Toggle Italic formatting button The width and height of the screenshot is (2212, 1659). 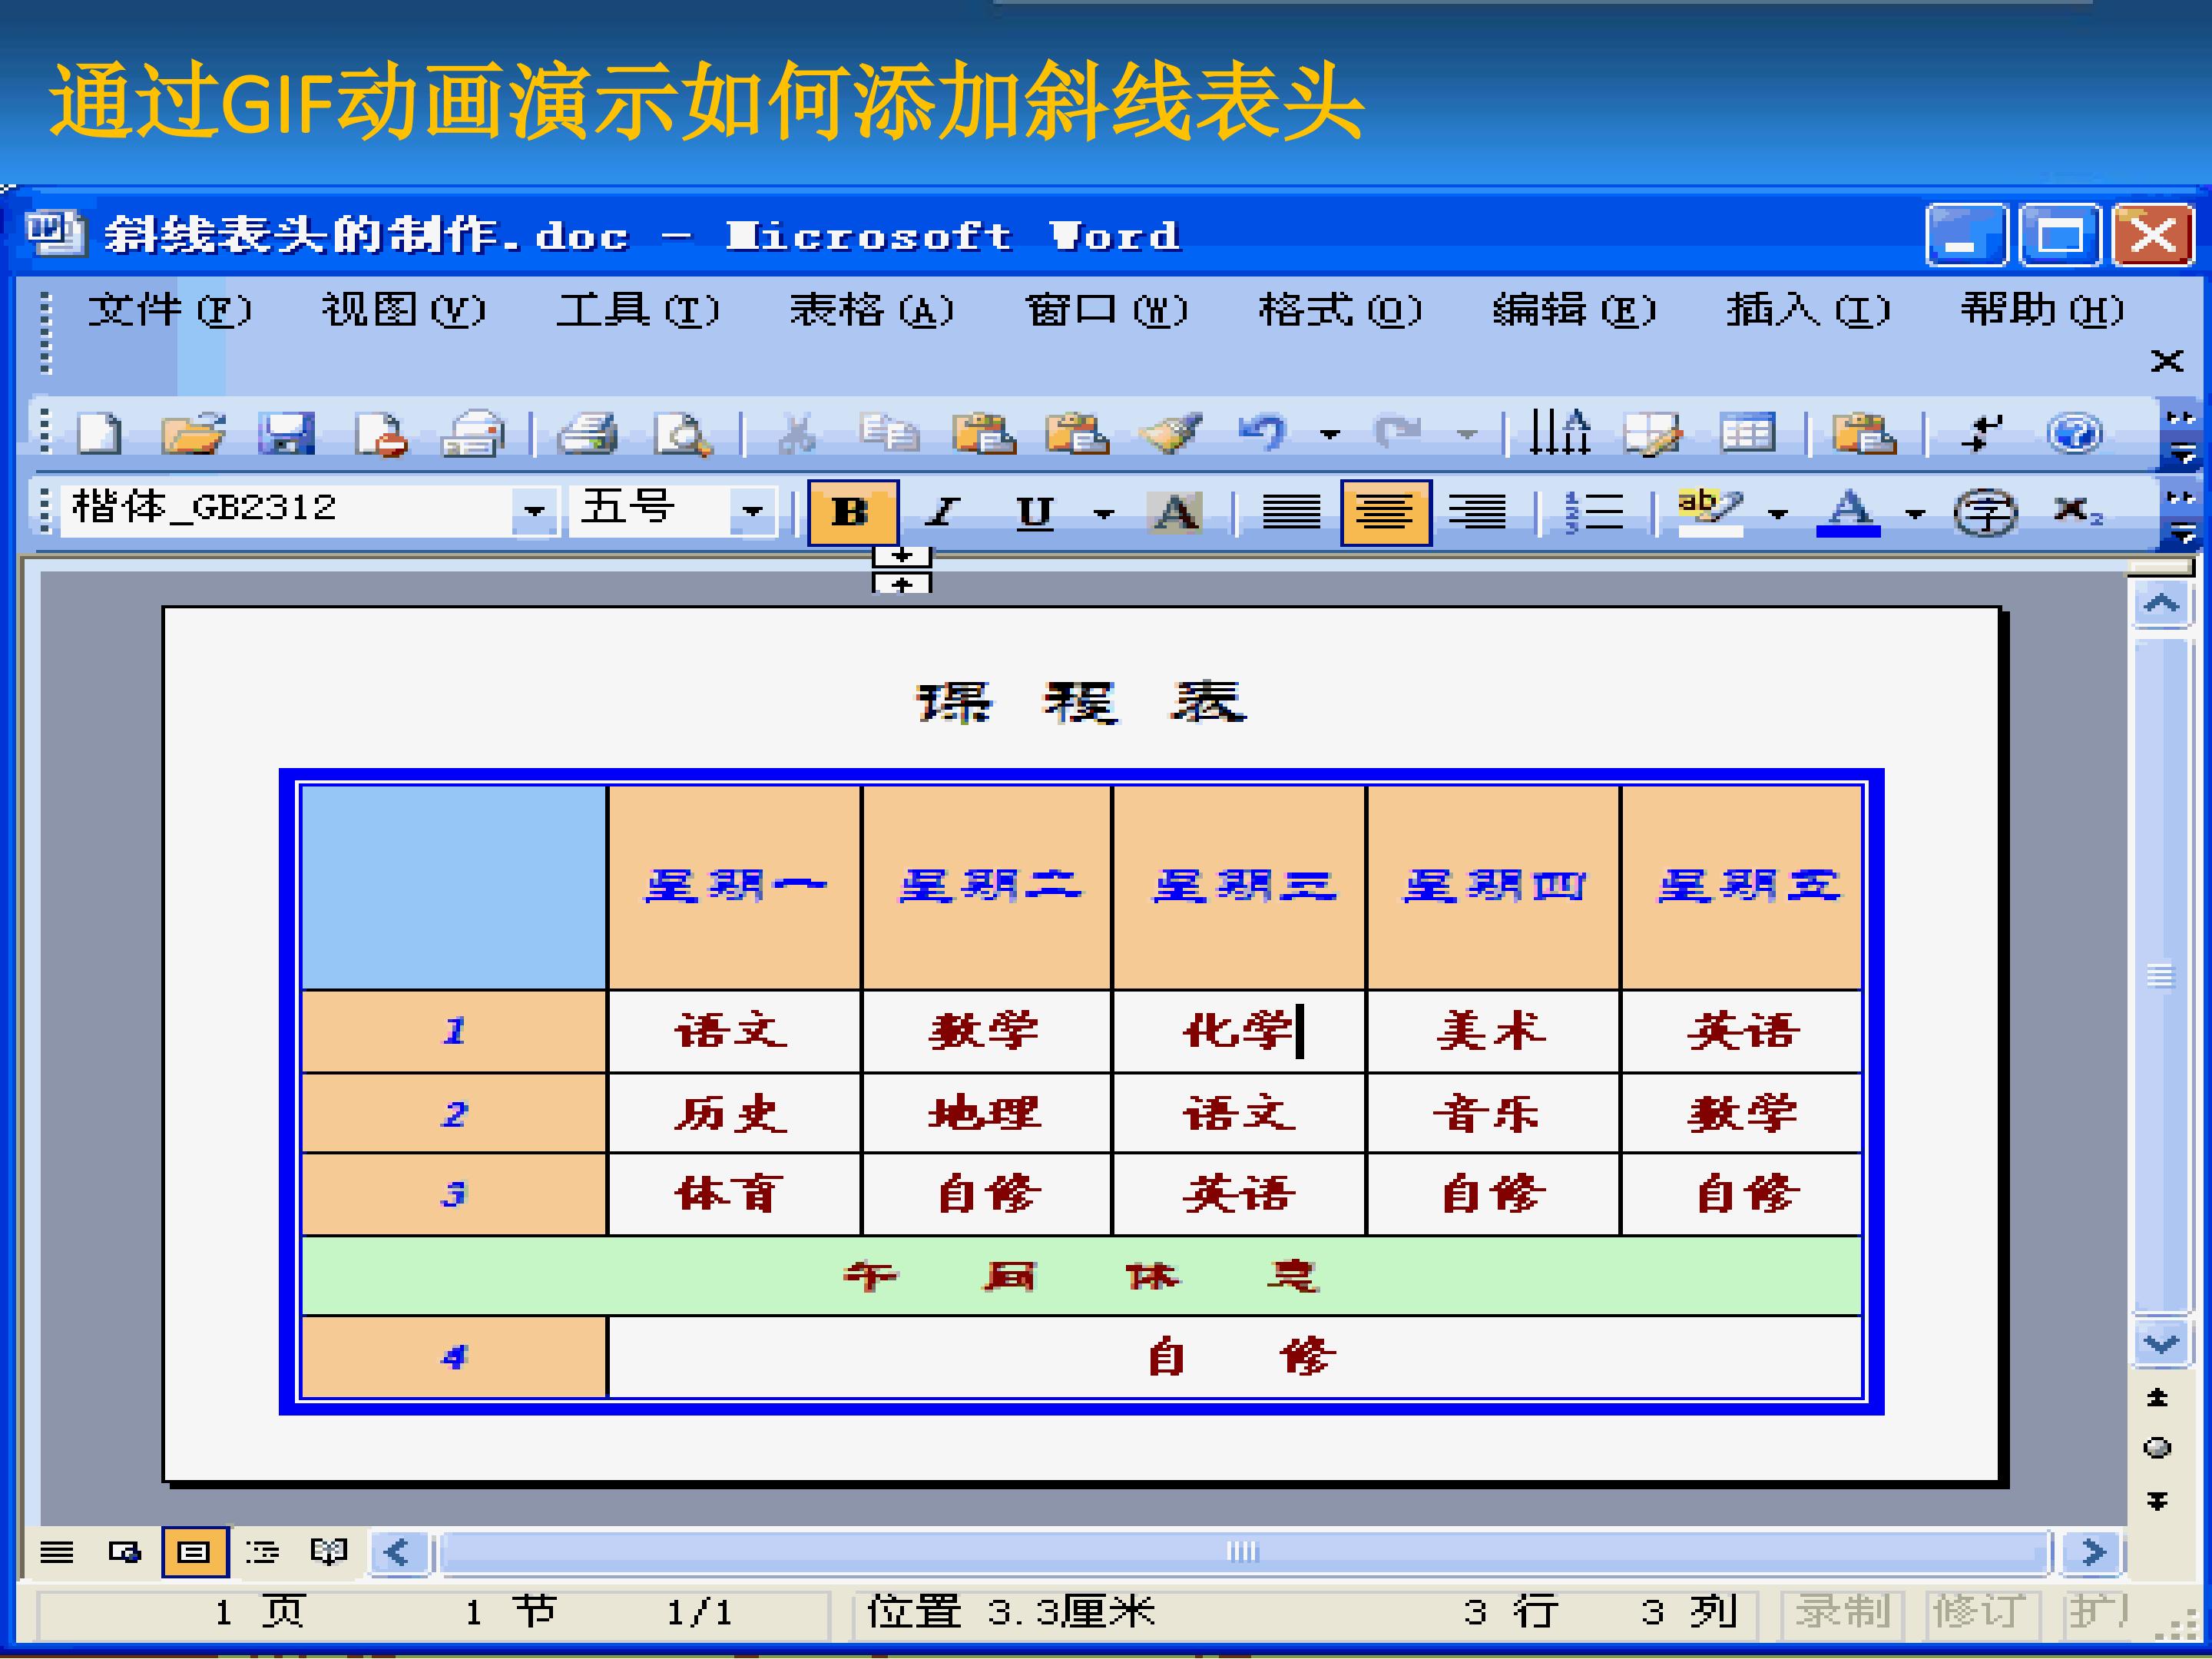[x=942, y=512]
